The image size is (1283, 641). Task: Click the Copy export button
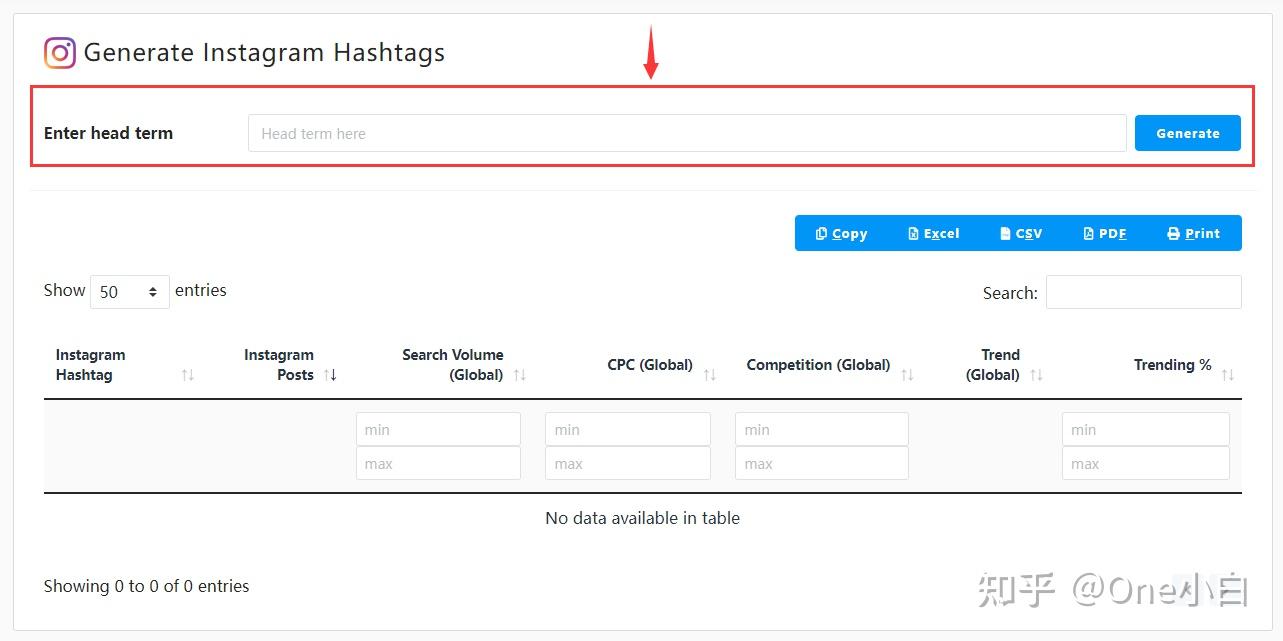click(x=841, y=233)
